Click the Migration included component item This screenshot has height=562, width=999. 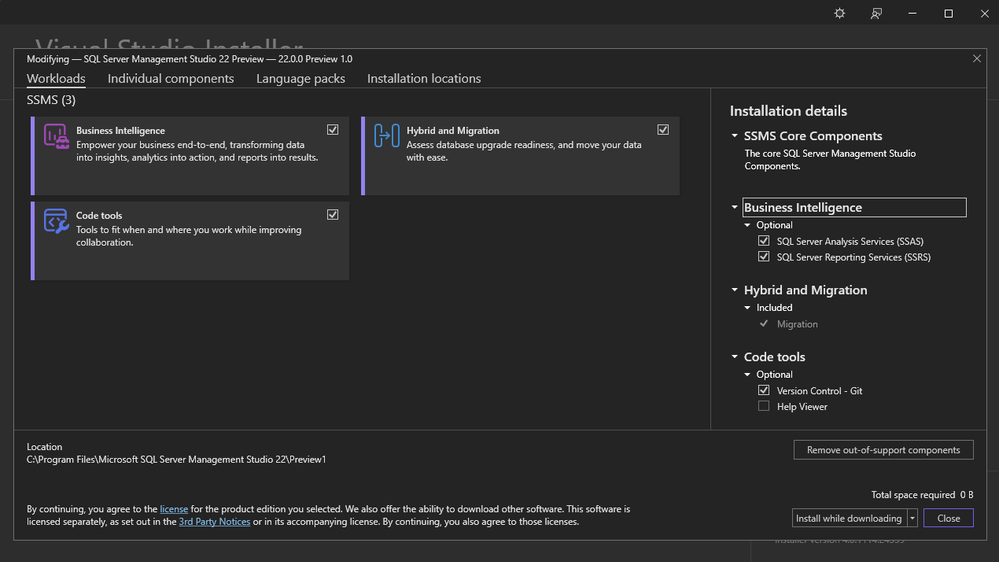tap(797, 324)
